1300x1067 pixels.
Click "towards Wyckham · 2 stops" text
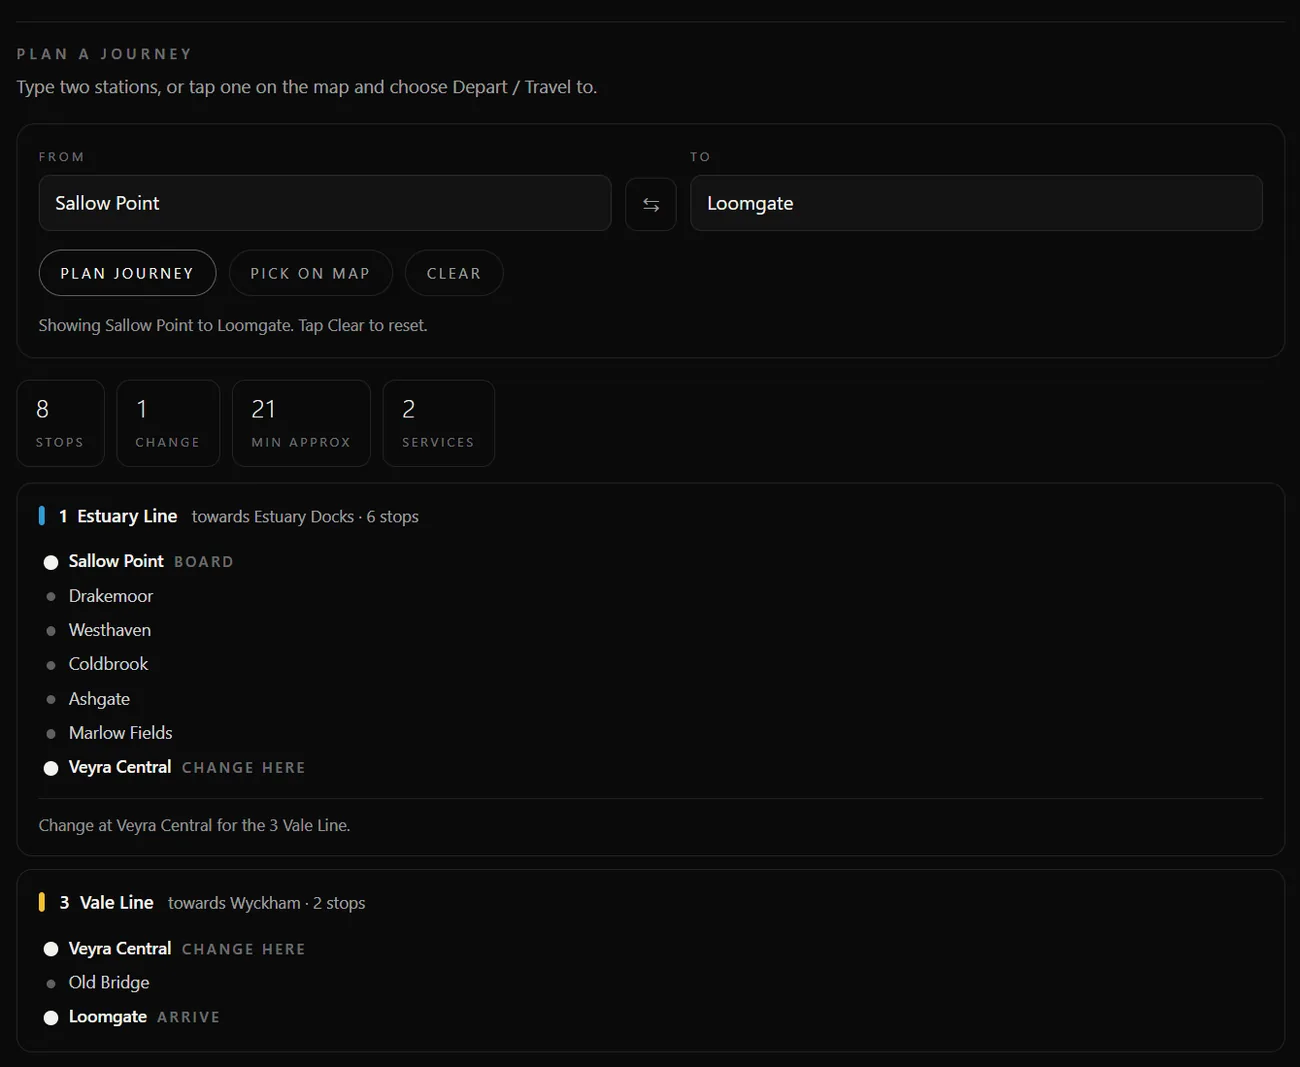click(267, 903)
